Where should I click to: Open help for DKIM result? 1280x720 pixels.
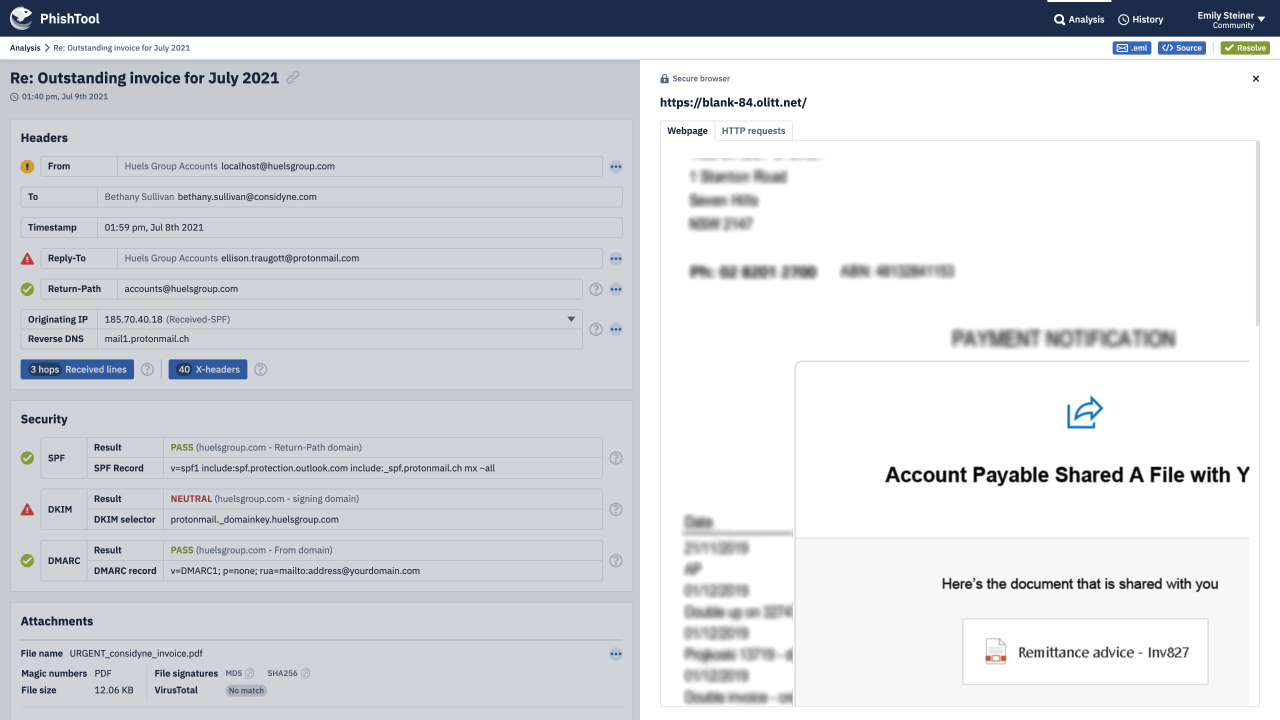click(616, 509)
